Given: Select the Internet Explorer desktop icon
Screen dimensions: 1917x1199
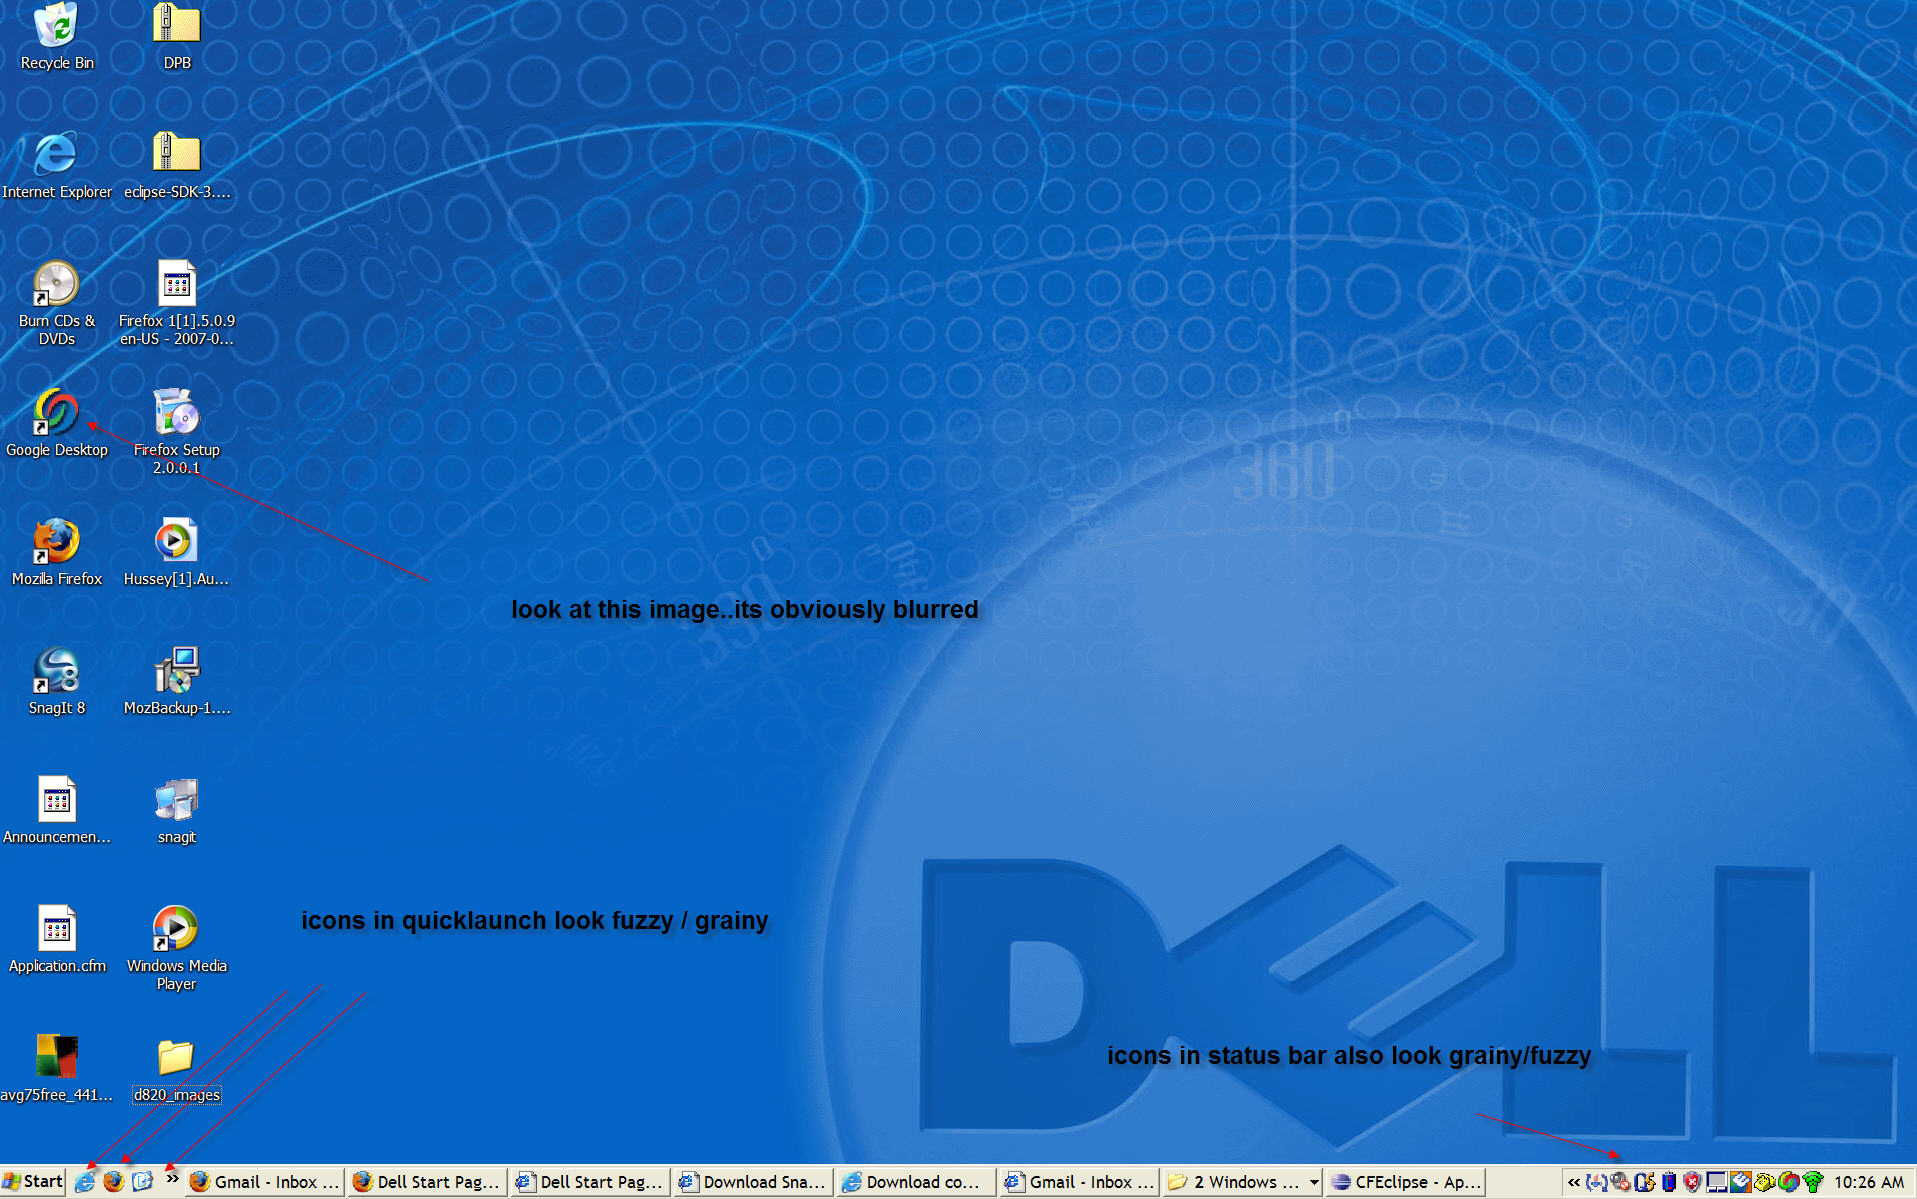Looking at the screenshot, I should click(x=57, y=165).
